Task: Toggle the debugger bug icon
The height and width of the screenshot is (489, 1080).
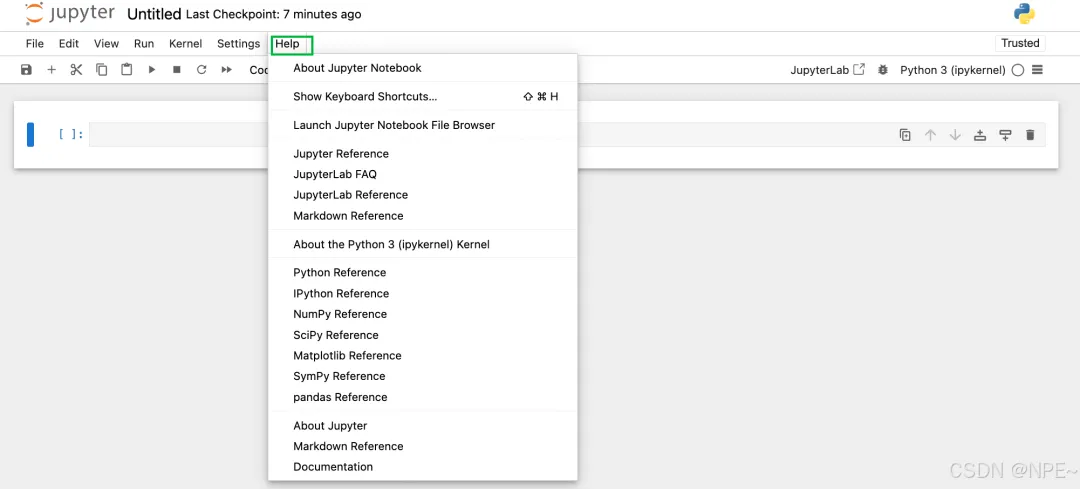Action: click(x=883, y=70)
